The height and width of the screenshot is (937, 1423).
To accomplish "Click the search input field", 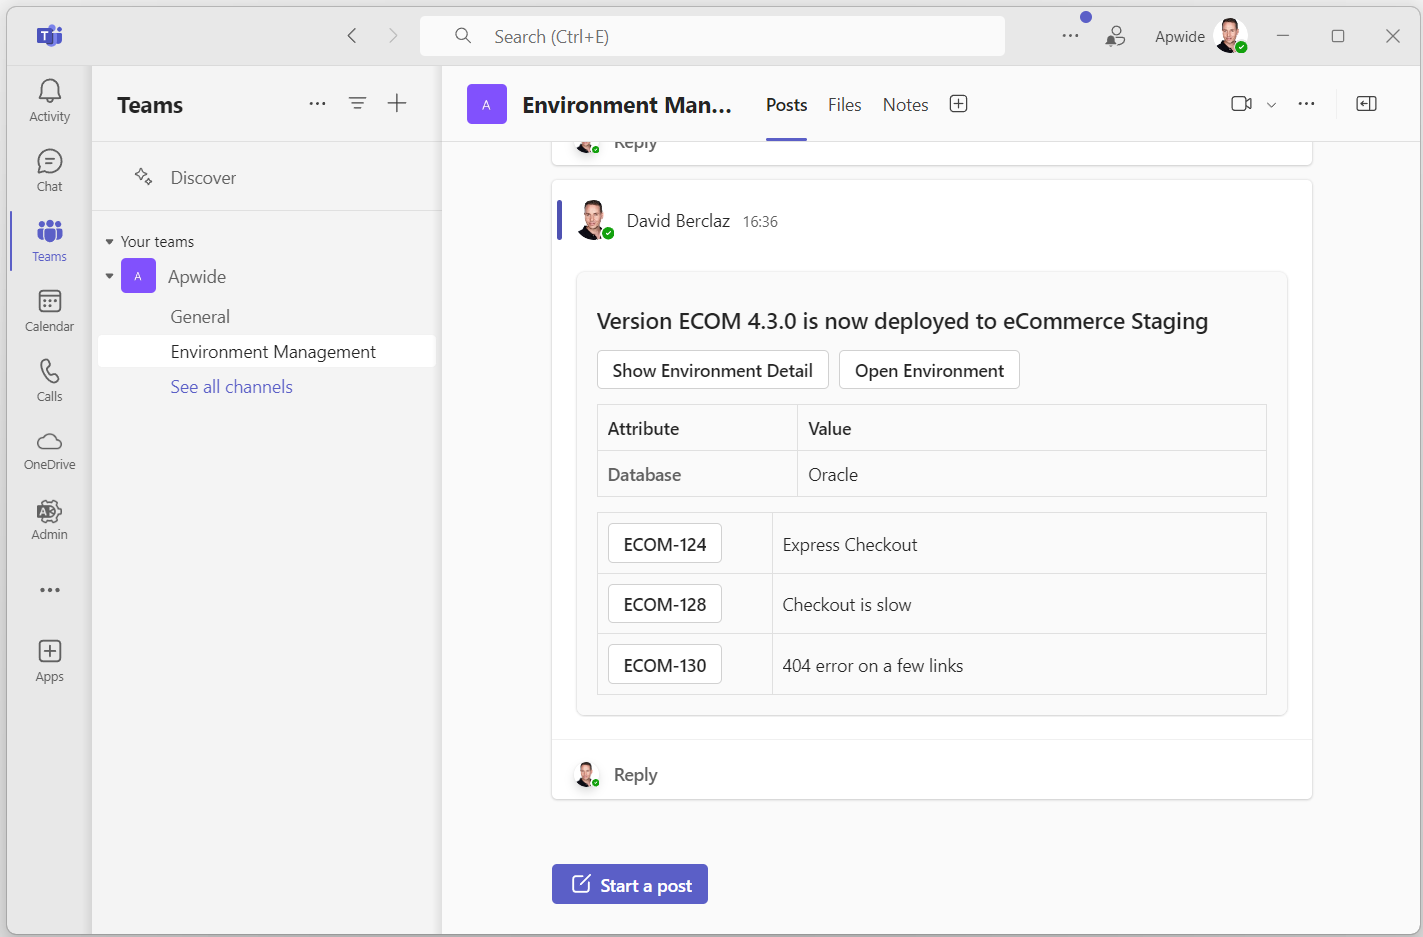I will point(712,37).
